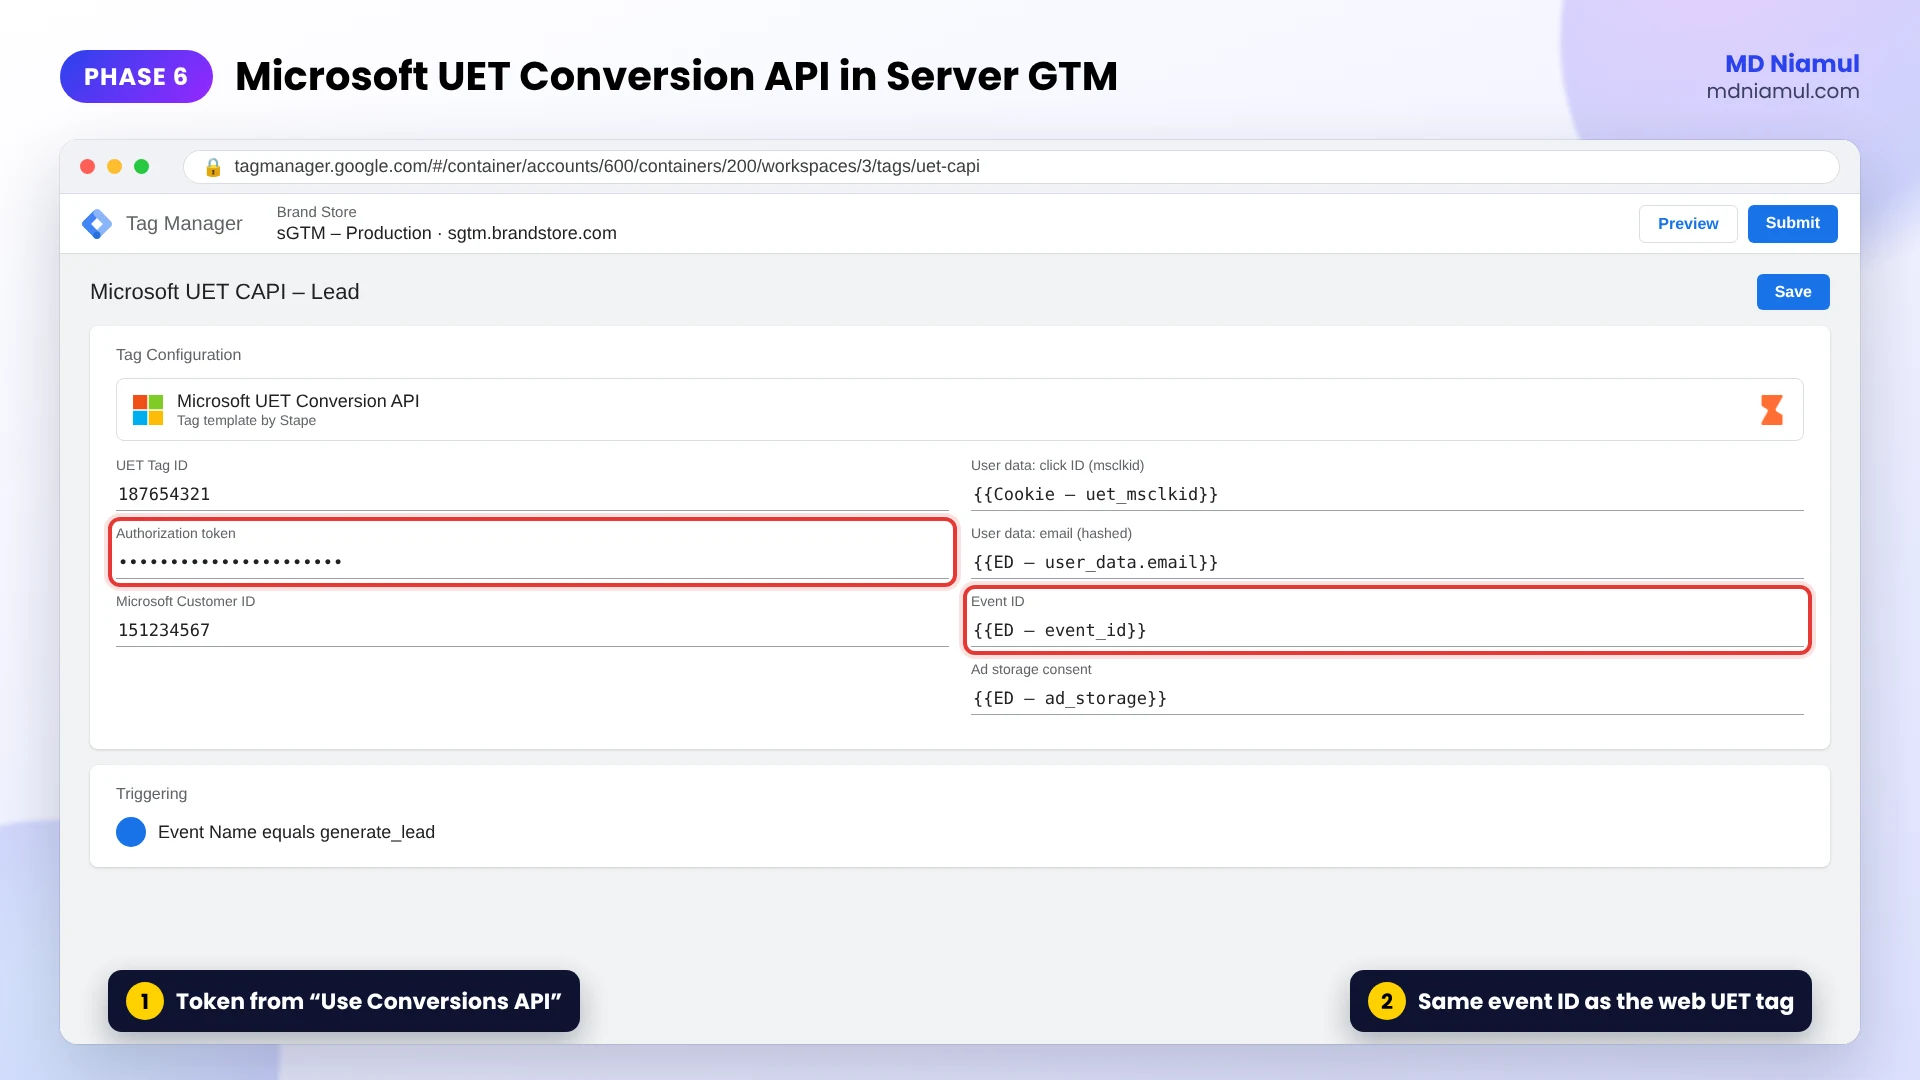This screenshot has width=1920, height=1080.
Task: Click the Tag Manager title text
Action: pyautogui.click(x=184, y=224)
